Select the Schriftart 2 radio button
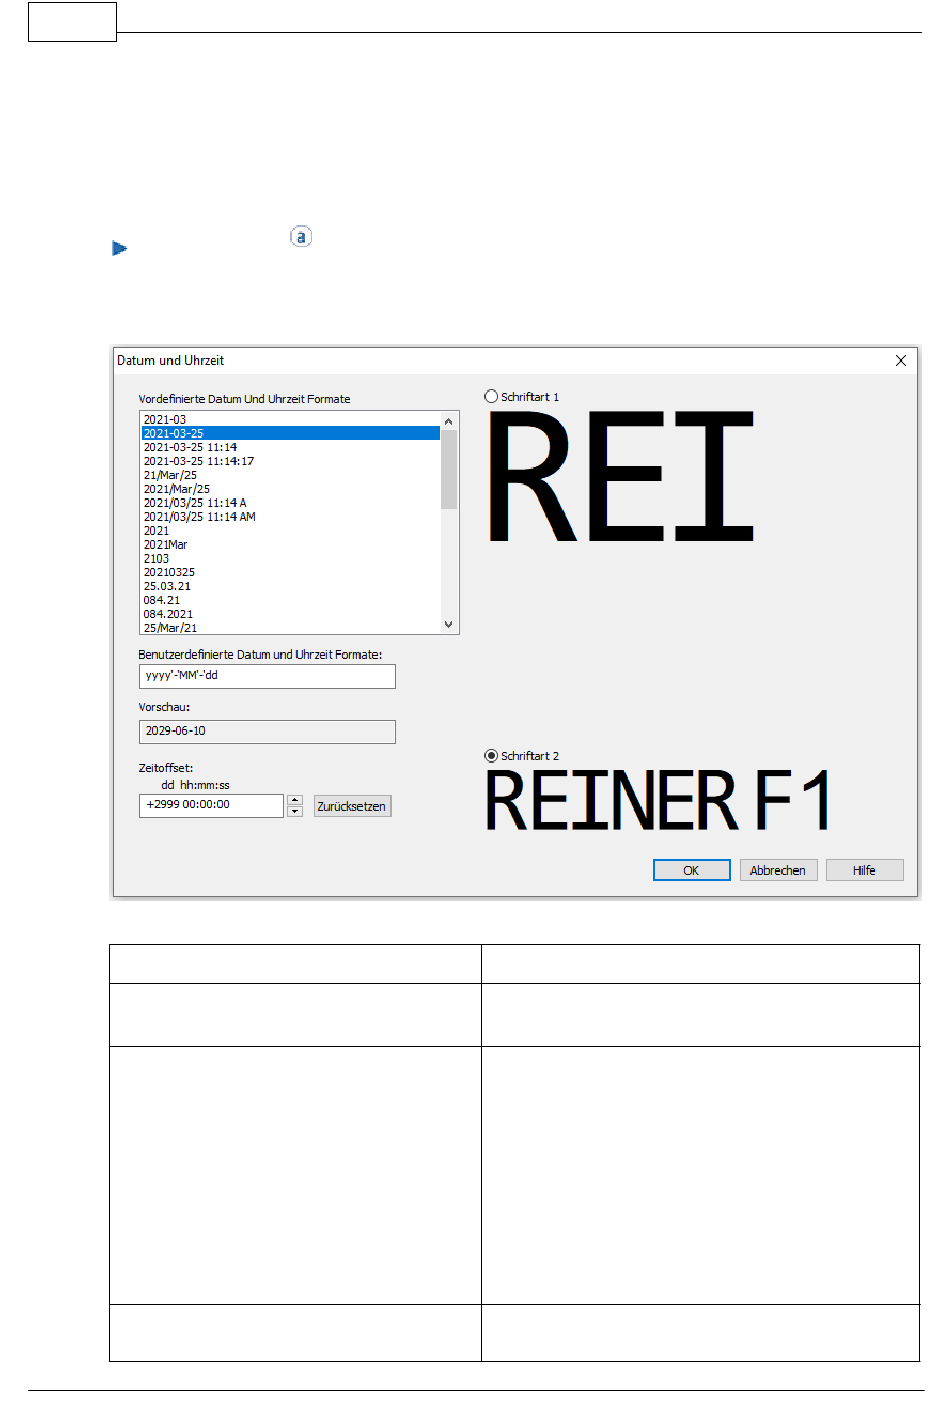 (491, 756)
